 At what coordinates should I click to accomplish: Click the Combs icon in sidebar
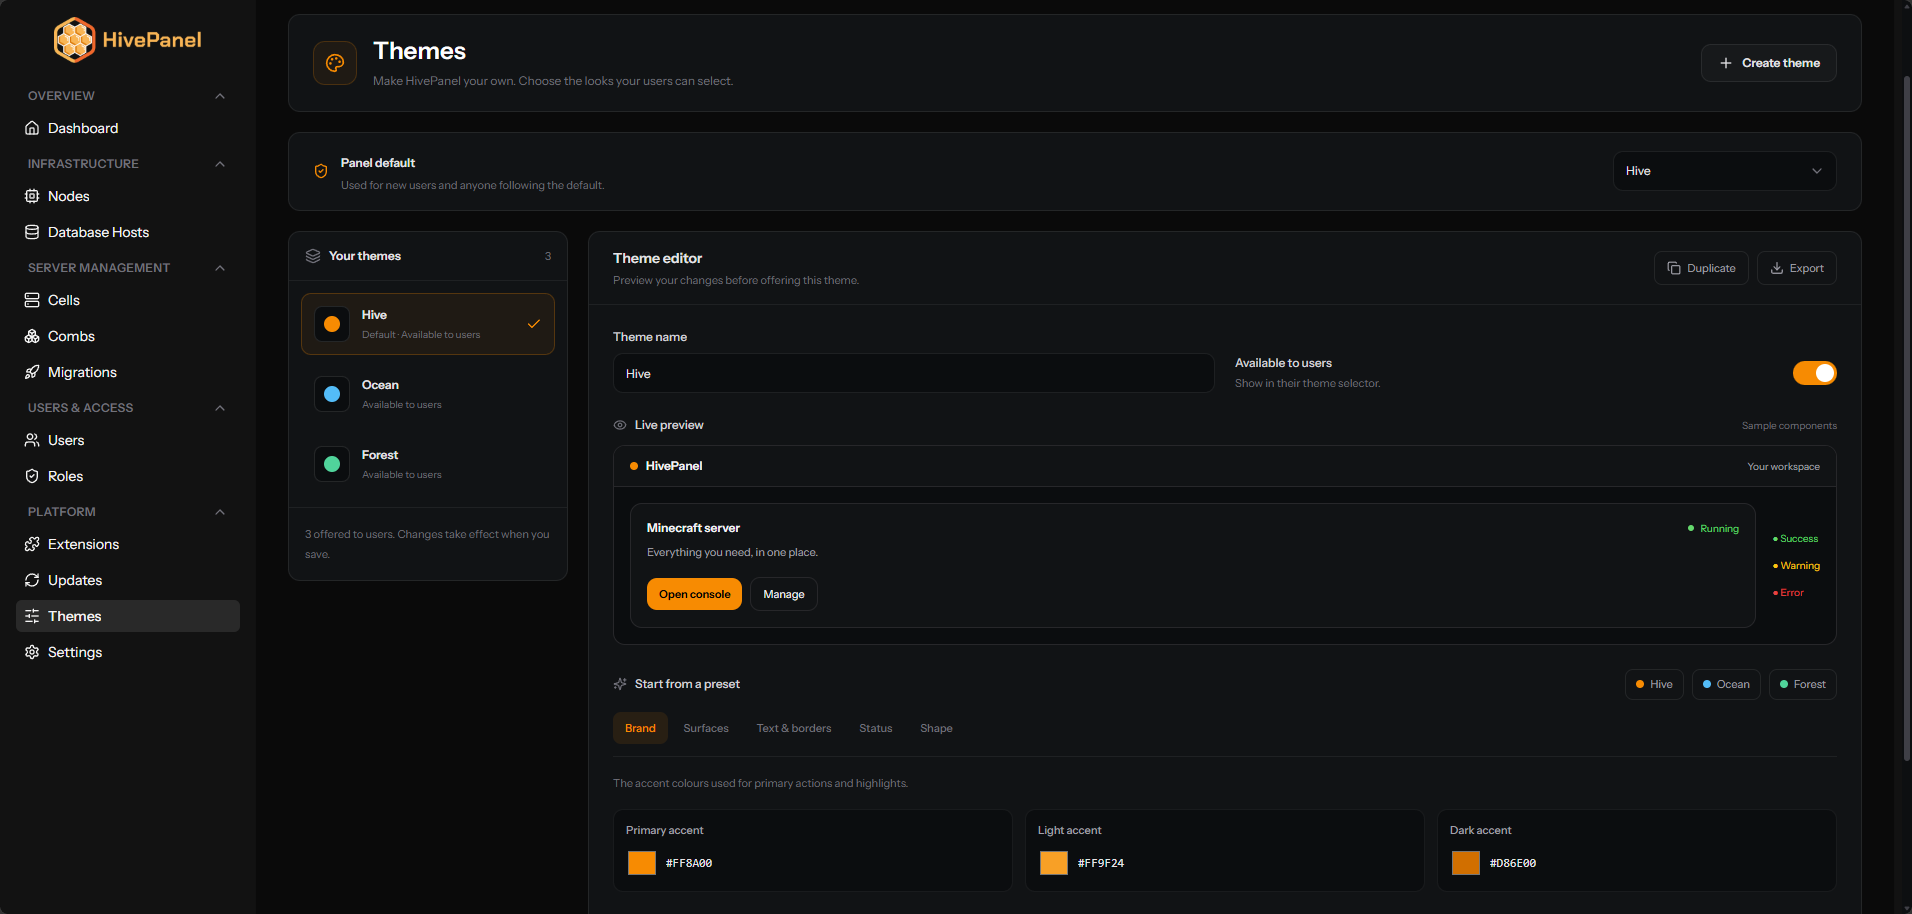32,336
